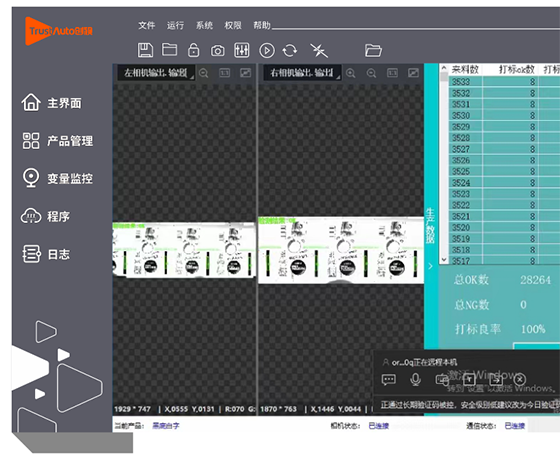This screenshot has height=460, width=560.
Task: Click the table scrollbar up arrow
Action: (x=444, y=68)
